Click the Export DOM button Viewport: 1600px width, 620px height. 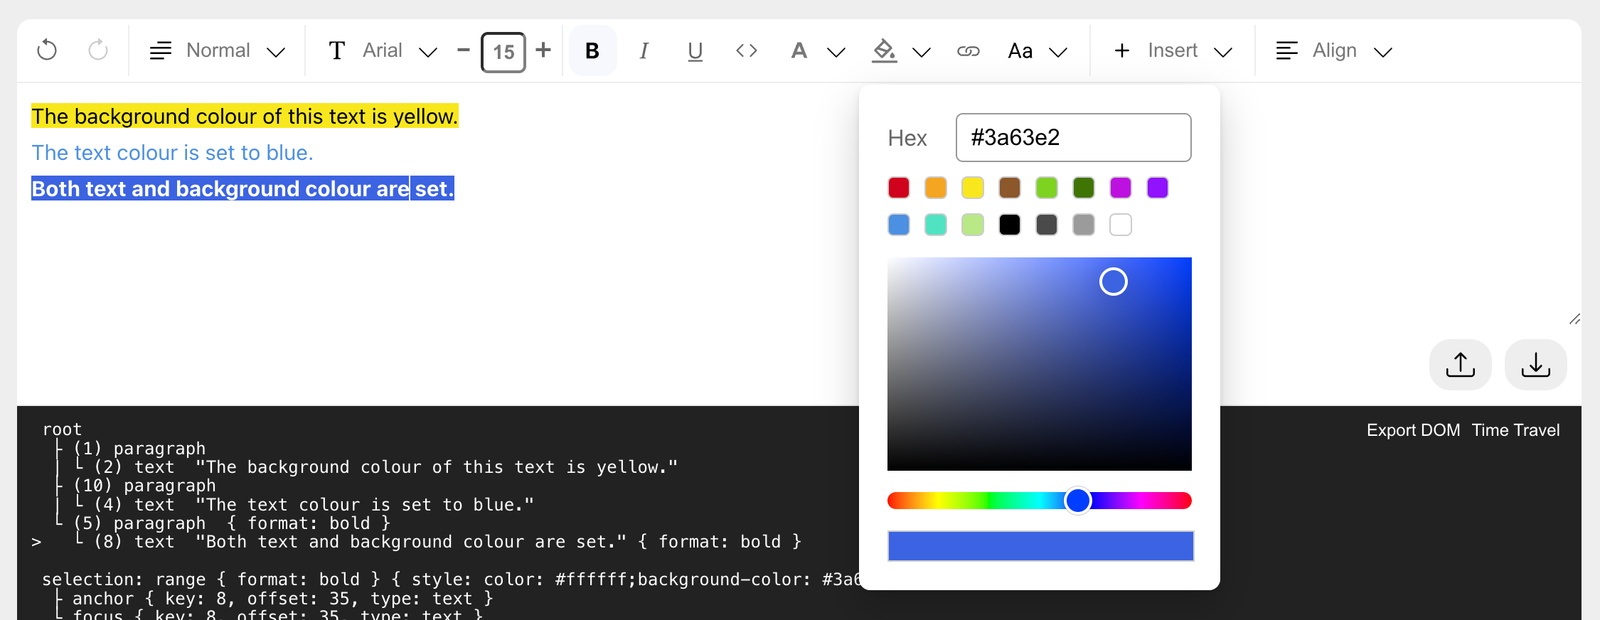[x=1413, y=430]
